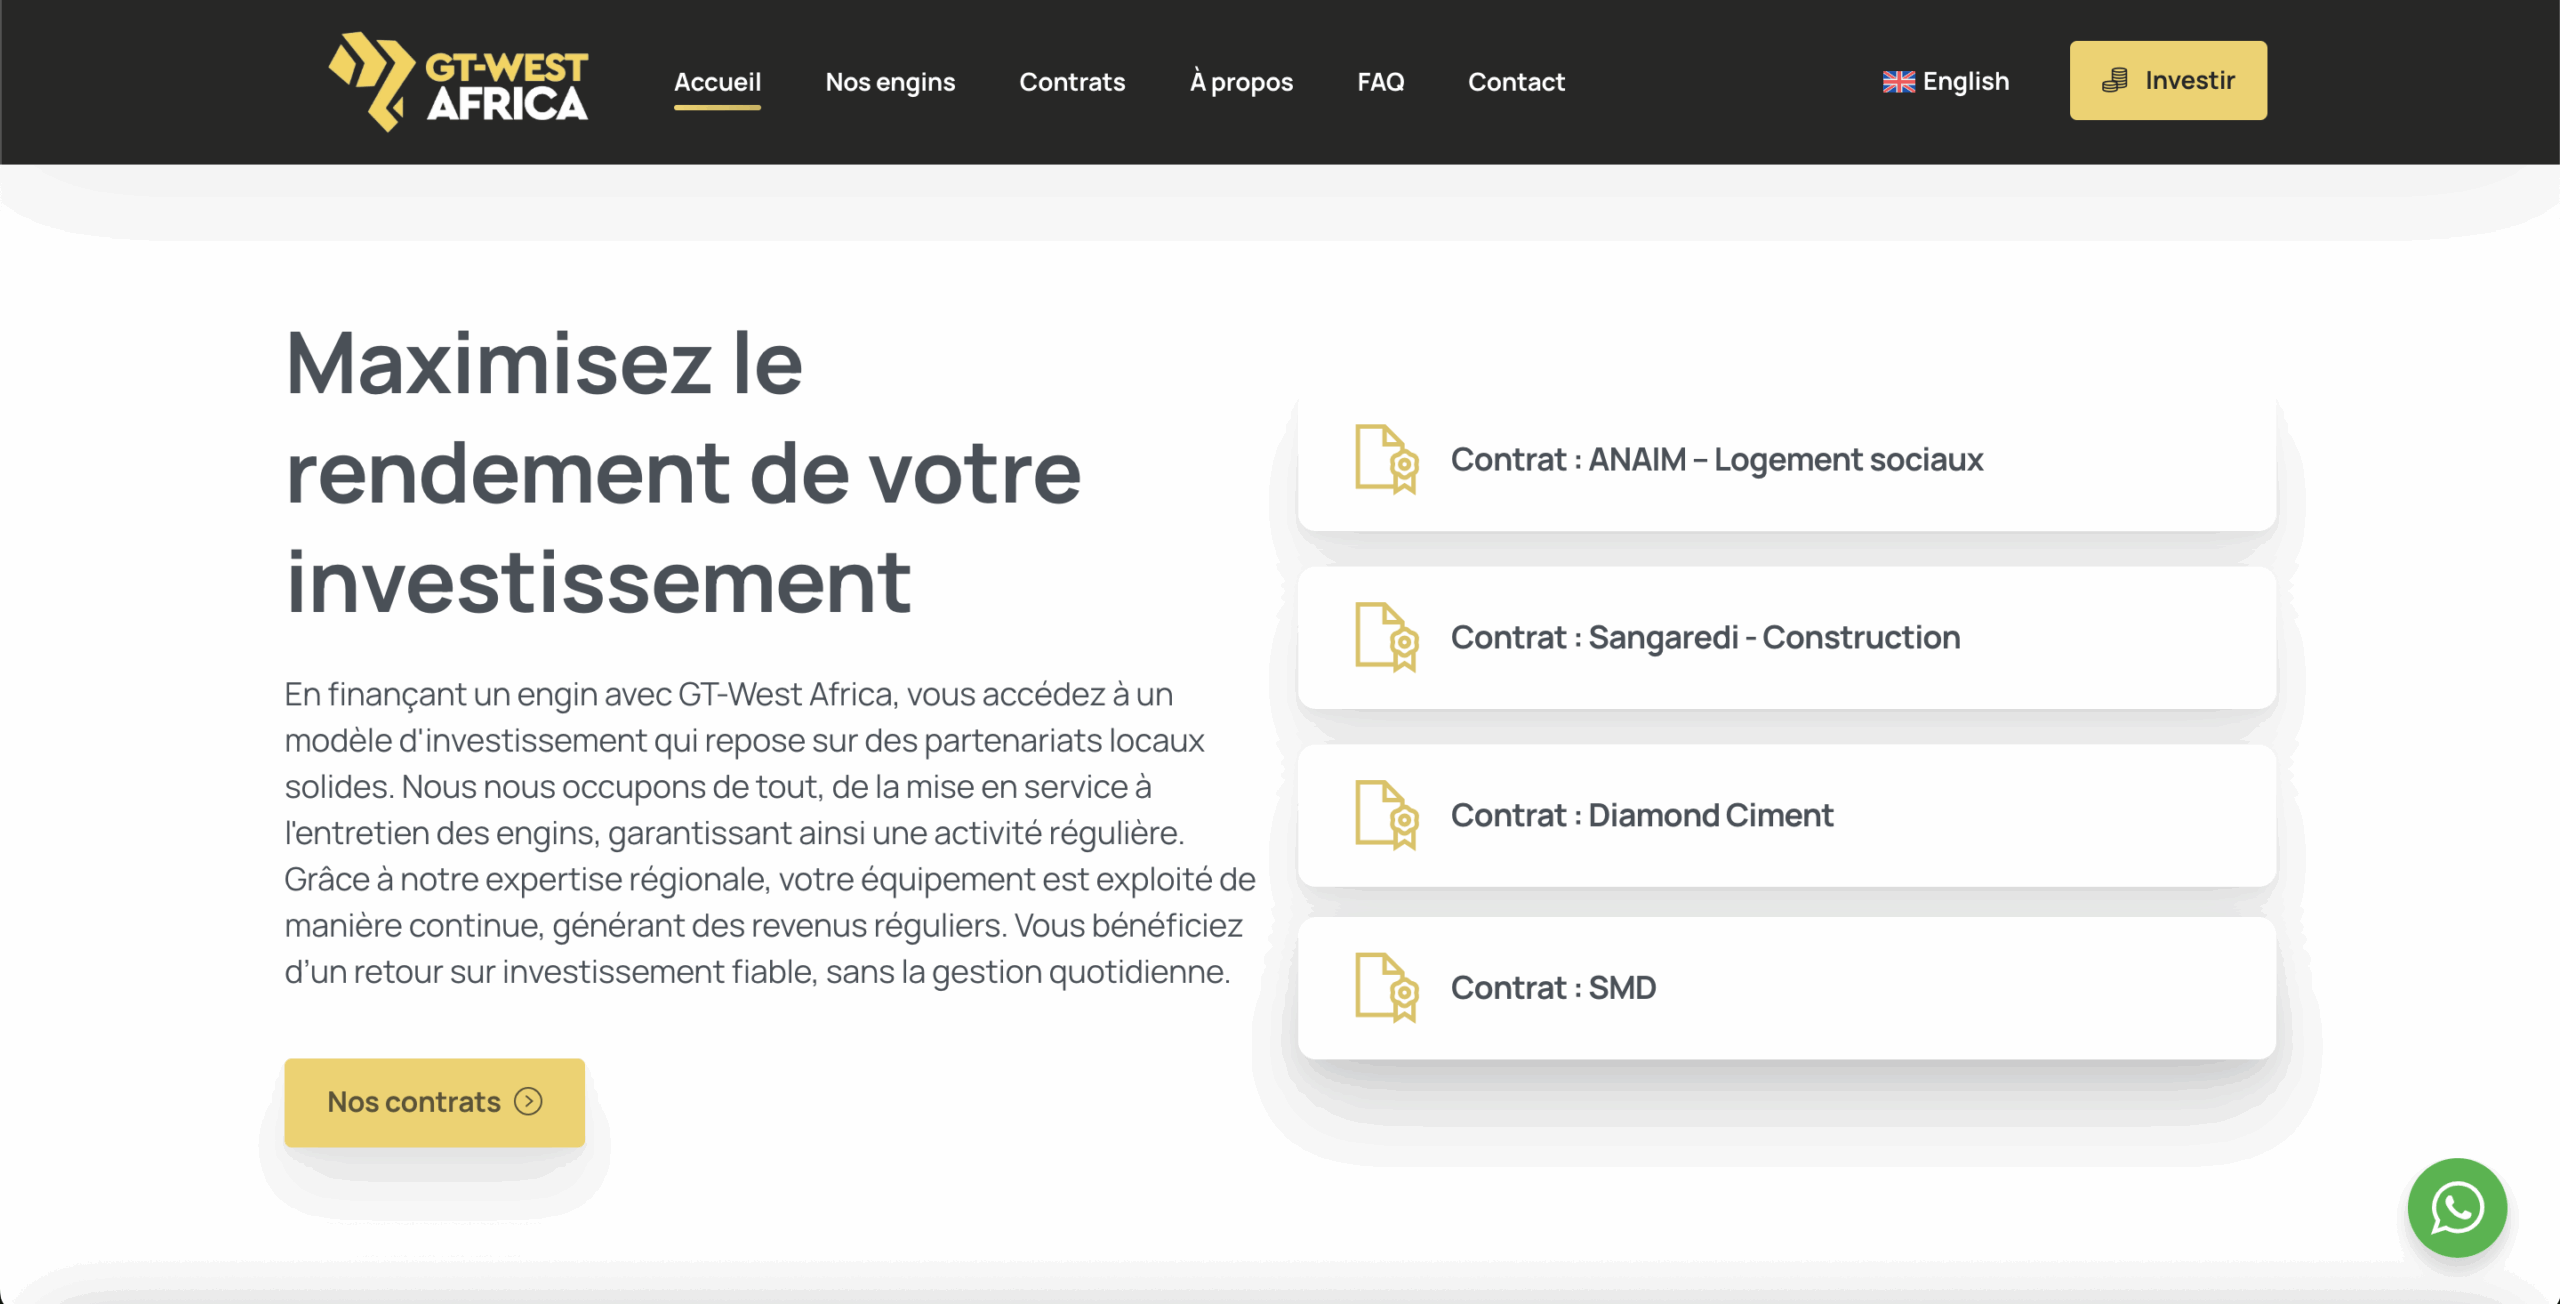Click the certificate icon beside ANAIM contract
This screenshot has width=2560, height=1304.
coord(1387,459)
